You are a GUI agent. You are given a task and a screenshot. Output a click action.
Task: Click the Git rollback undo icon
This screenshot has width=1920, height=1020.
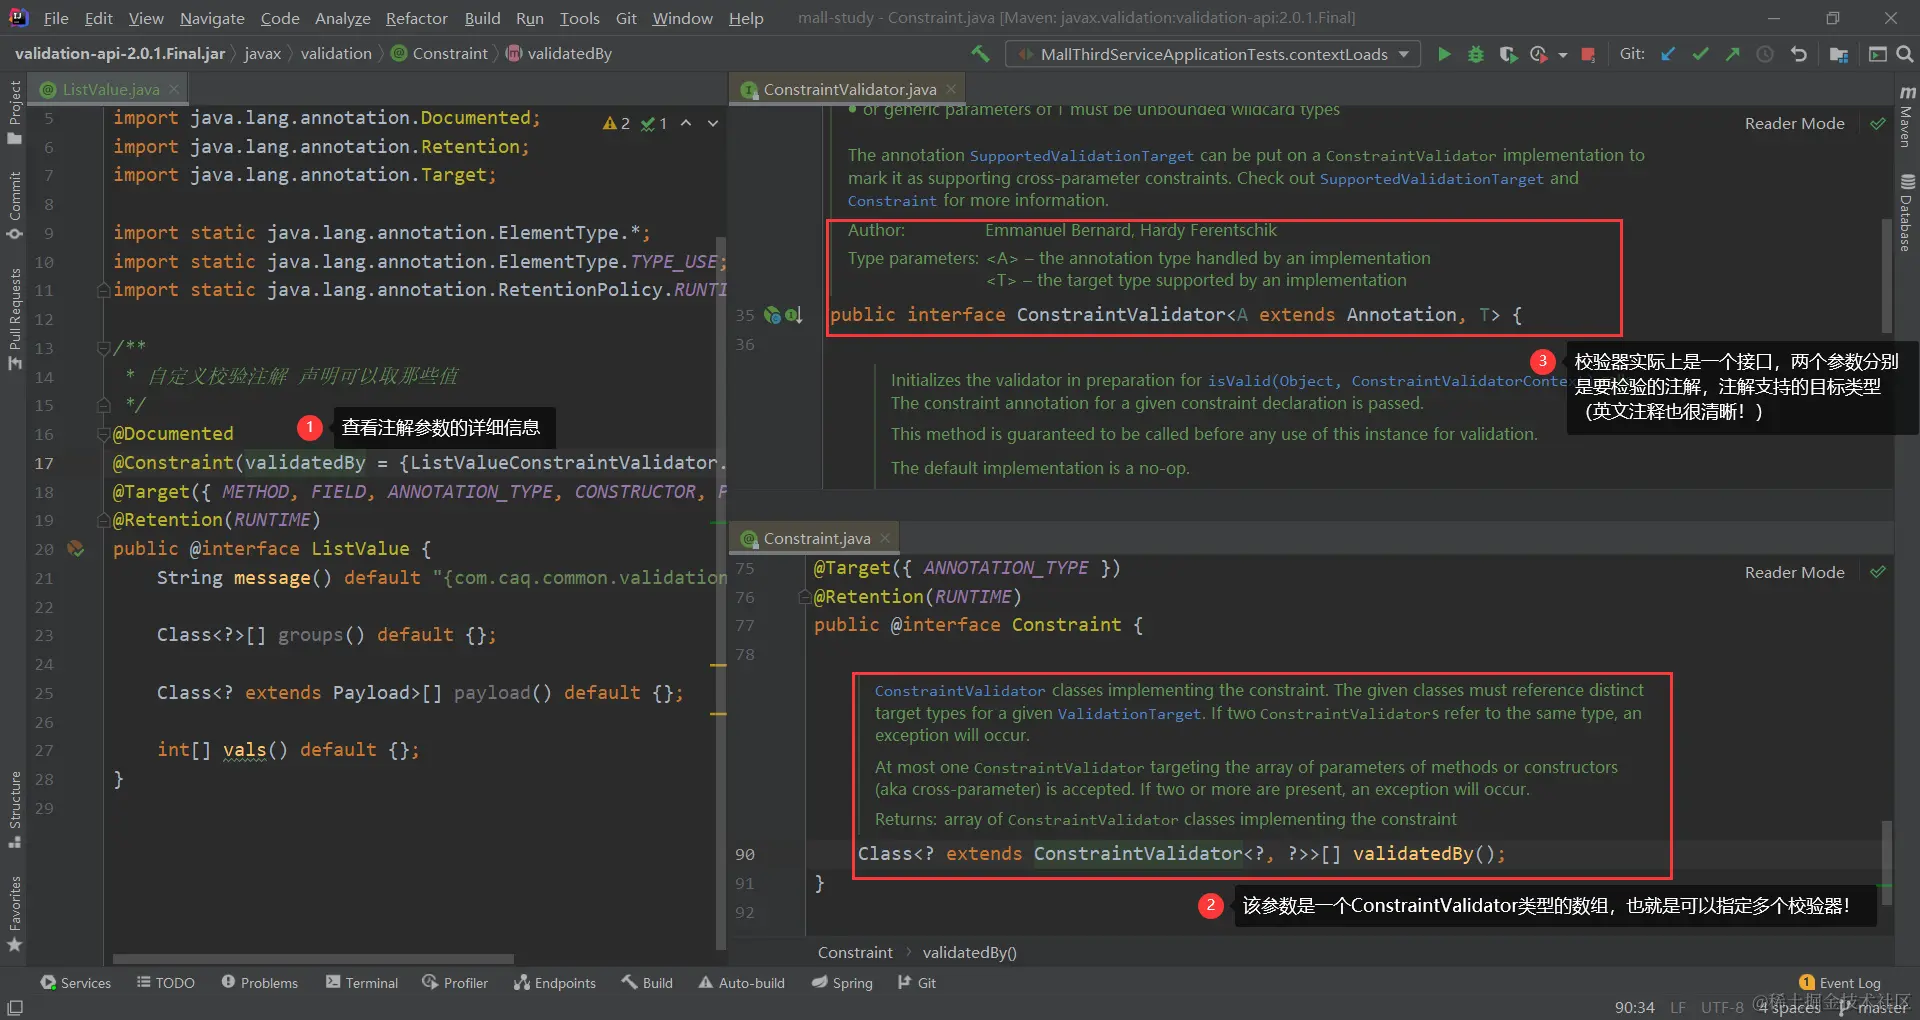(x=1799, y=54)
